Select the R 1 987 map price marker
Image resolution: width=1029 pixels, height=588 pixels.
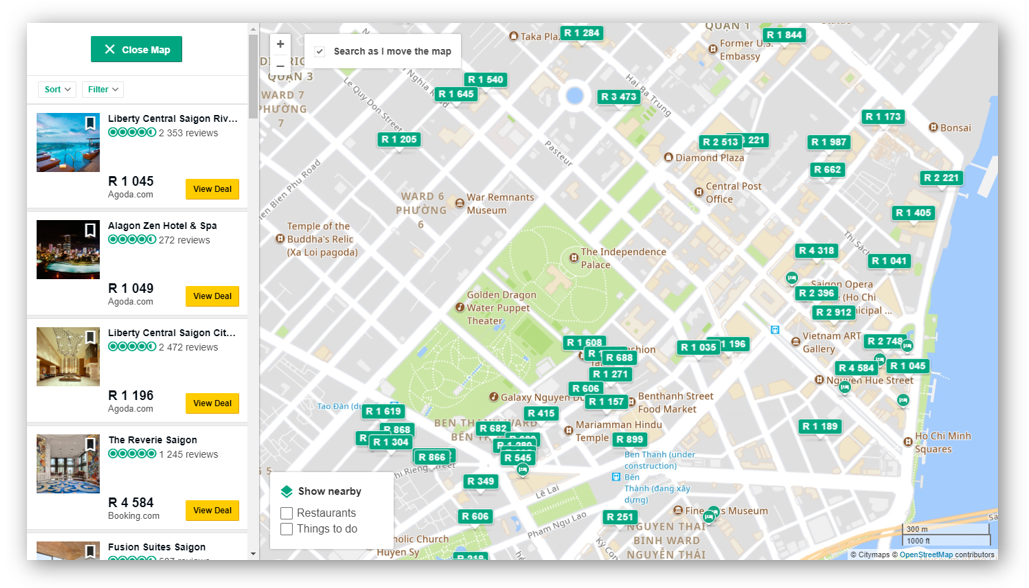pyautogui.click(x=828, y=142)
